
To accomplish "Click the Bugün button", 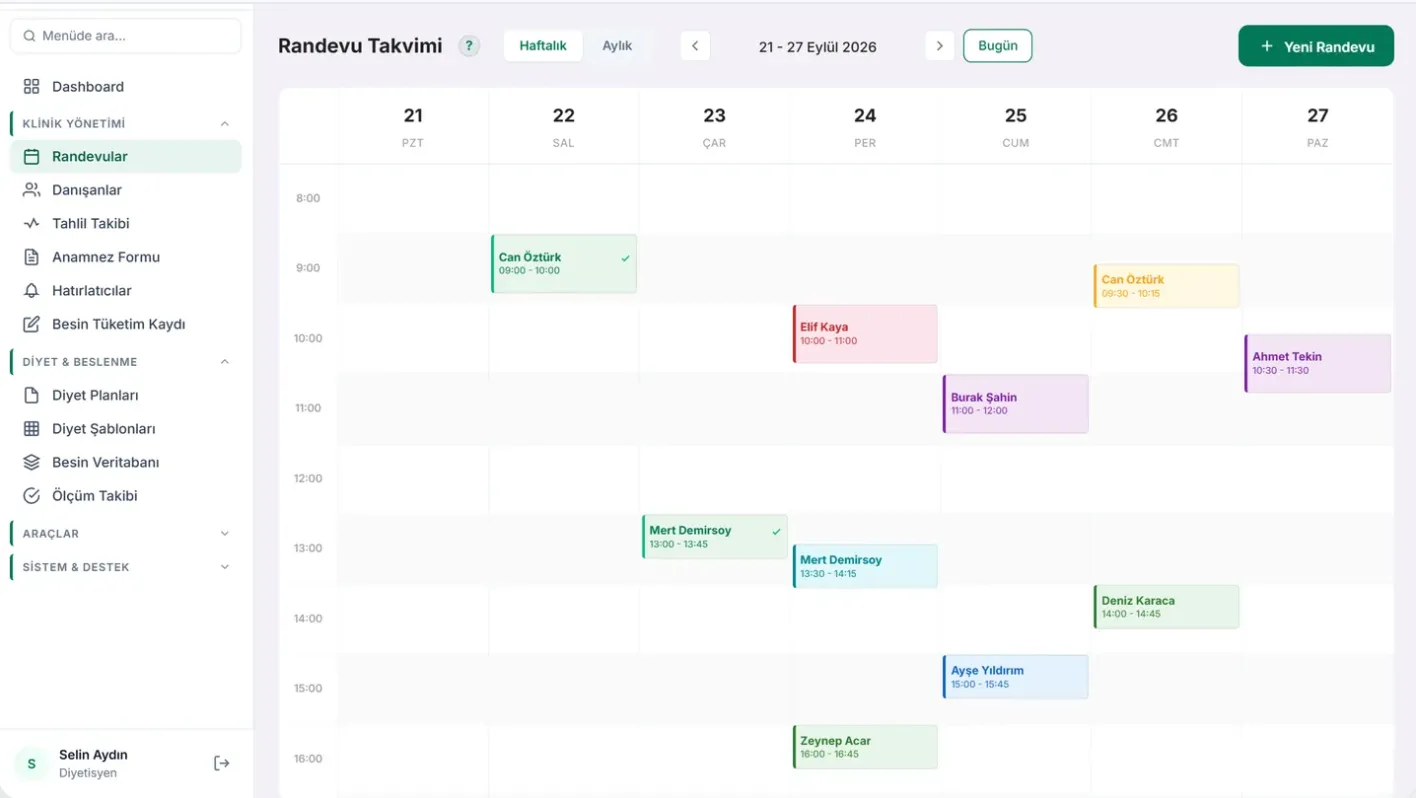I will pos(998,46).
